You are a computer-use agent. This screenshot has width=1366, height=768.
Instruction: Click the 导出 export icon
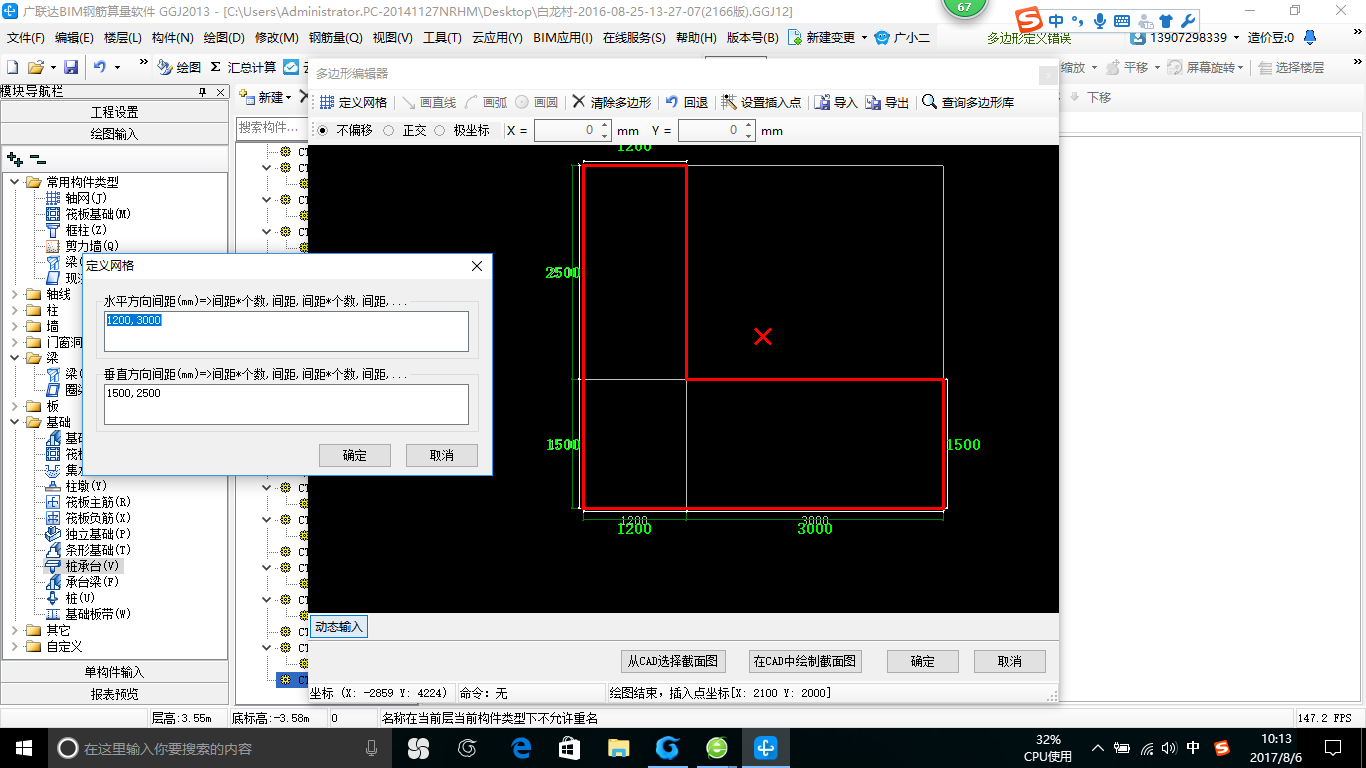tap(874, 102)
